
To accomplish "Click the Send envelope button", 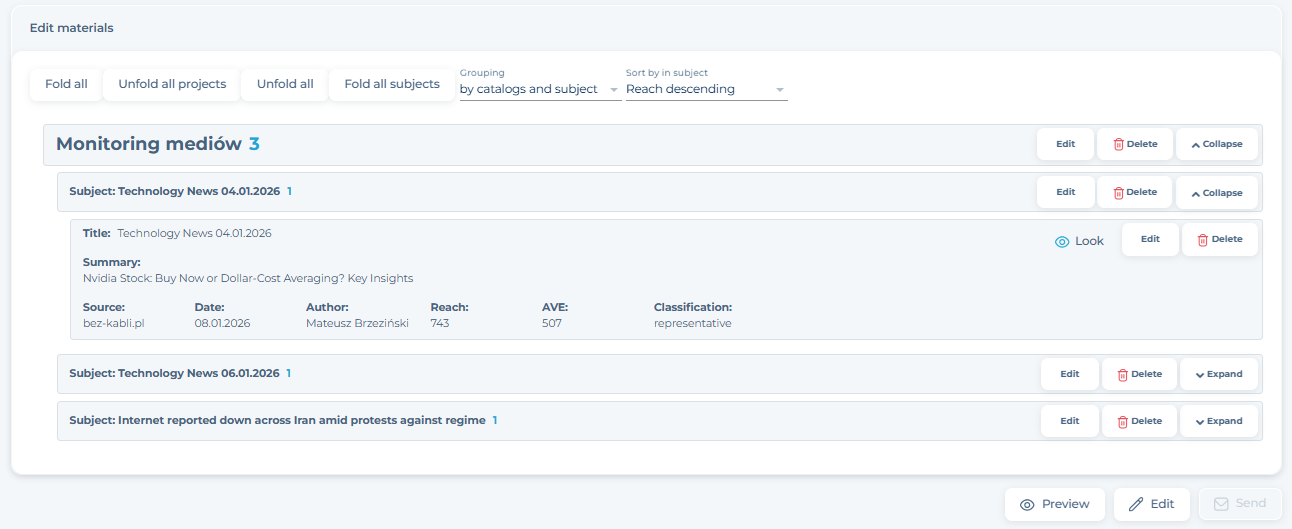I will [1240, 504].
